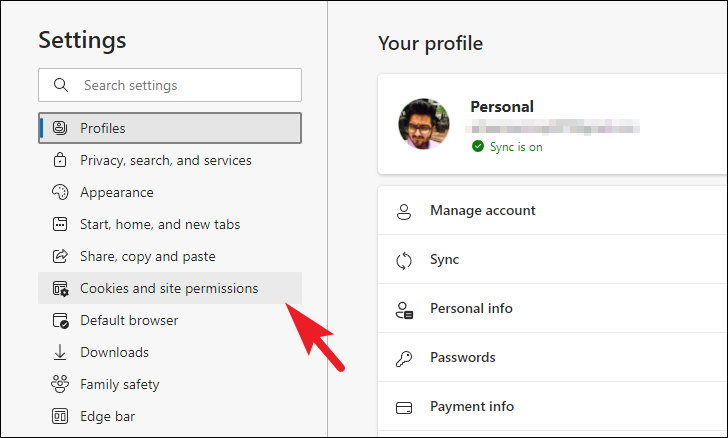
Task: Open Payment info section
Action: click(472, 406)
